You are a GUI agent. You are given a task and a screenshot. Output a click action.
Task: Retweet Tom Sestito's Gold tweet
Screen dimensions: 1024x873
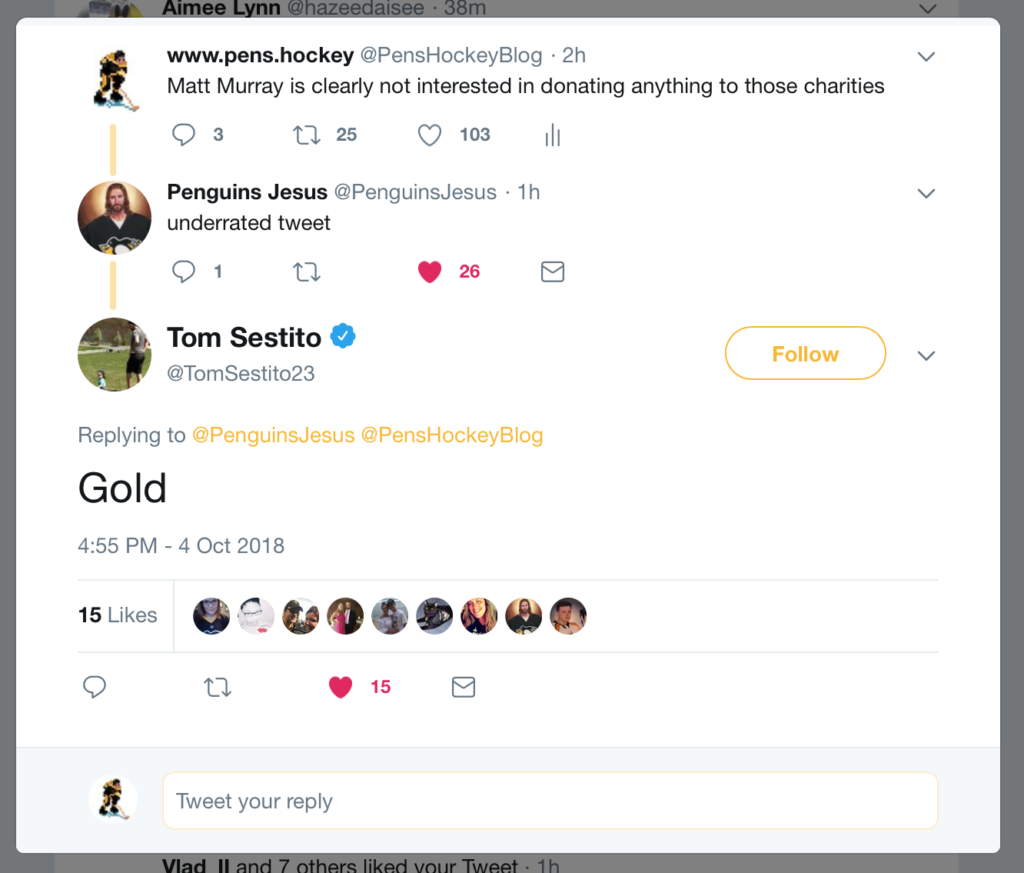point(217,687)
